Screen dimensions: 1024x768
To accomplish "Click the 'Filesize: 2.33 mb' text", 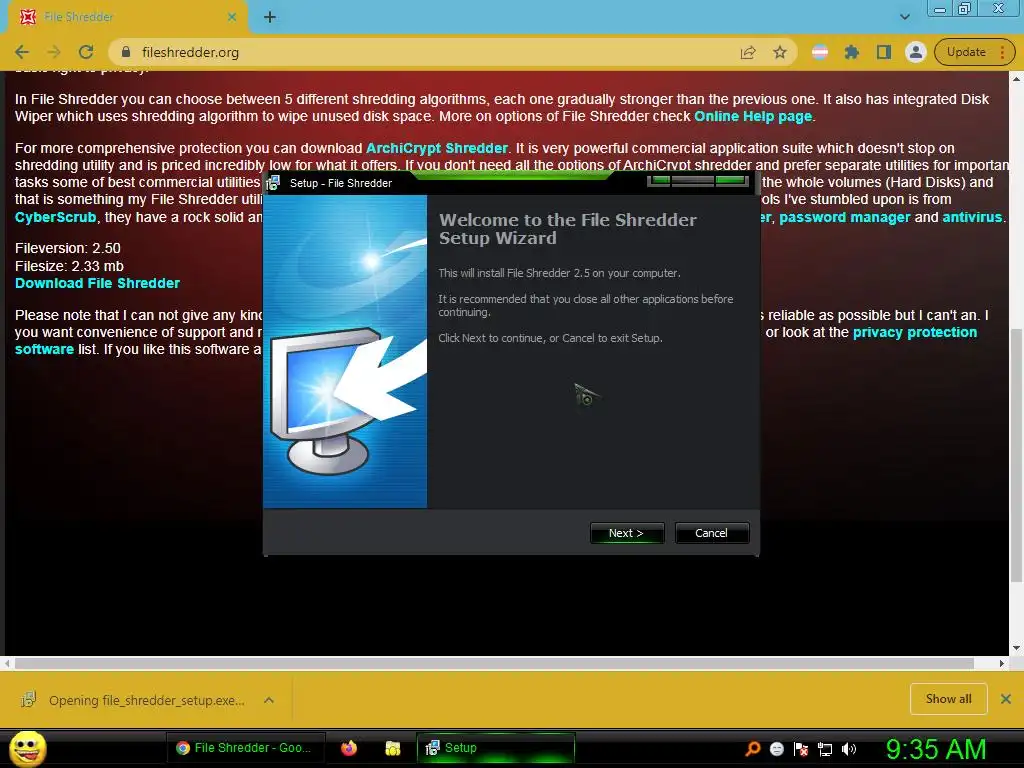I will pyautogui.click(x=69, y=266).
